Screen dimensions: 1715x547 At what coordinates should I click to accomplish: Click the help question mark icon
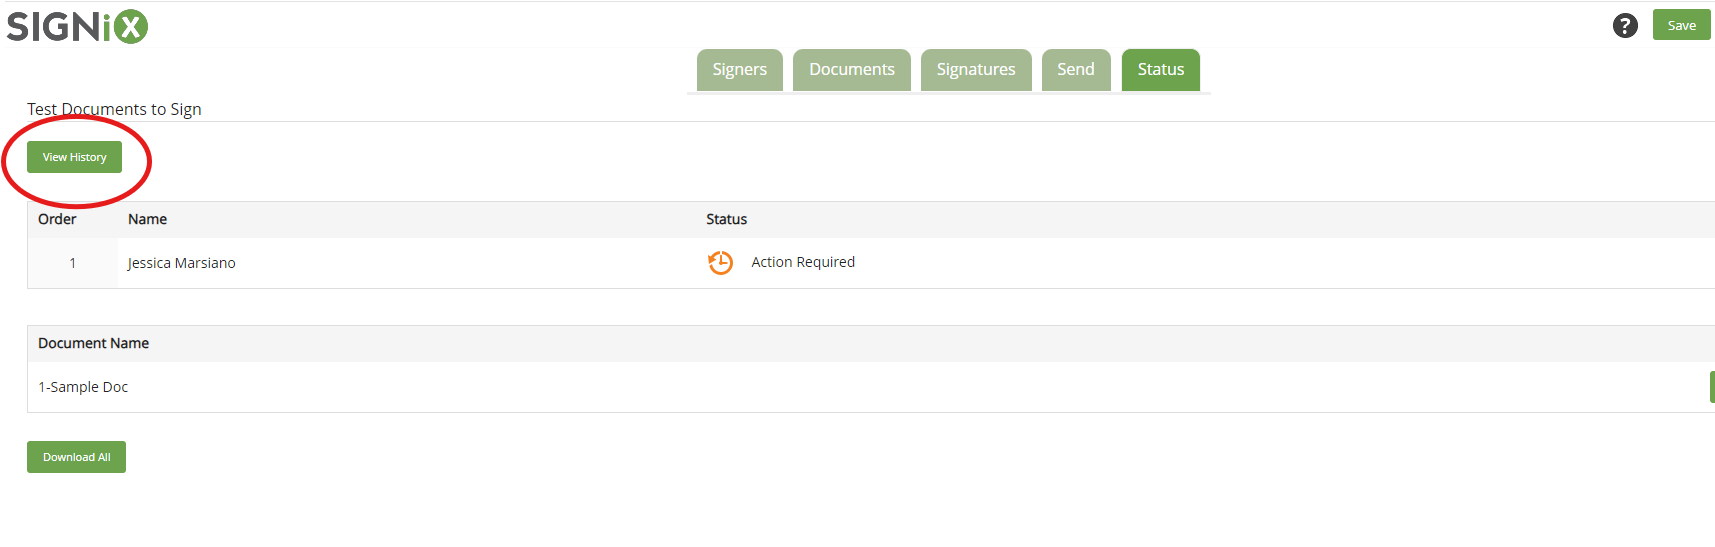coord(1625,26)
